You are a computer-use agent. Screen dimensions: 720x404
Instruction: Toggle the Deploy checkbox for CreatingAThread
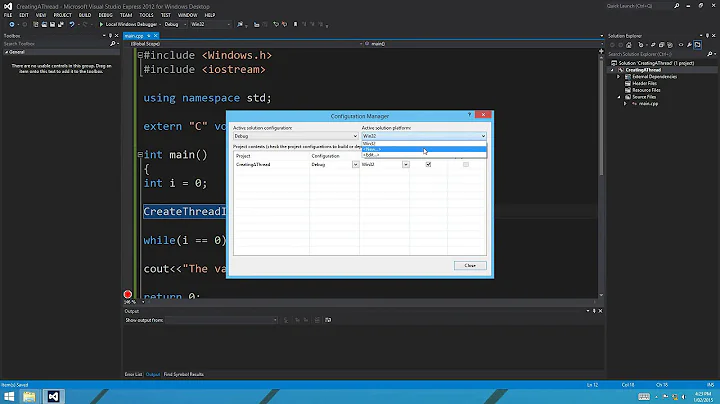(x=466, y=164)
